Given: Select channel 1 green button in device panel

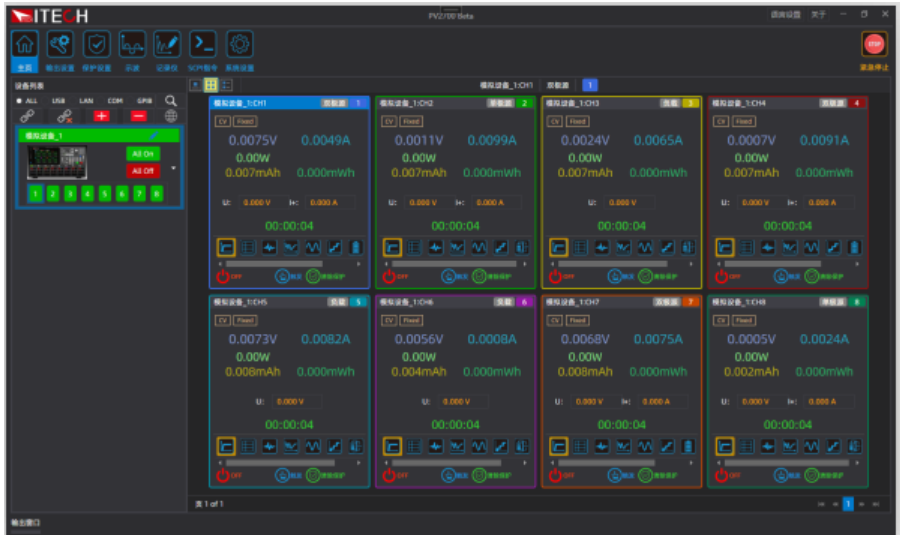Looking at the screenshot, I should point(35,194).
